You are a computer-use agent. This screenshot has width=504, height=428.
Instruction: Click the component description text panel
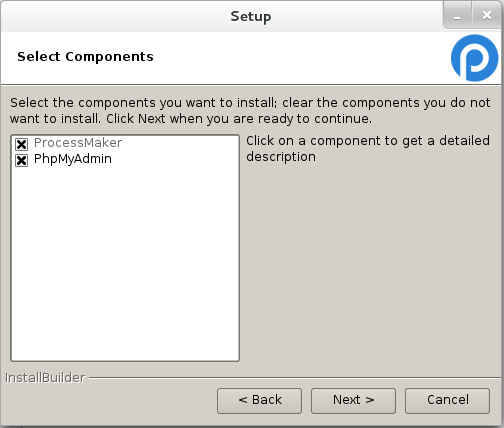(x=368, y=149)
